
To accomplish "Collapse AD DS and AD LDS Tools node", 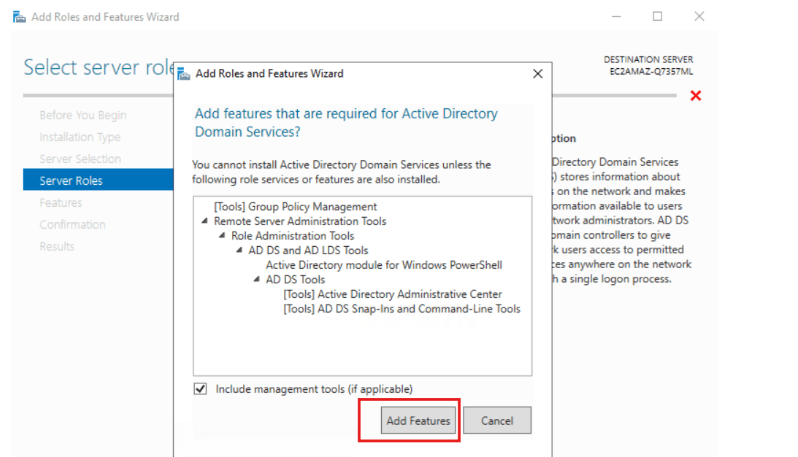I will [239, 250].
